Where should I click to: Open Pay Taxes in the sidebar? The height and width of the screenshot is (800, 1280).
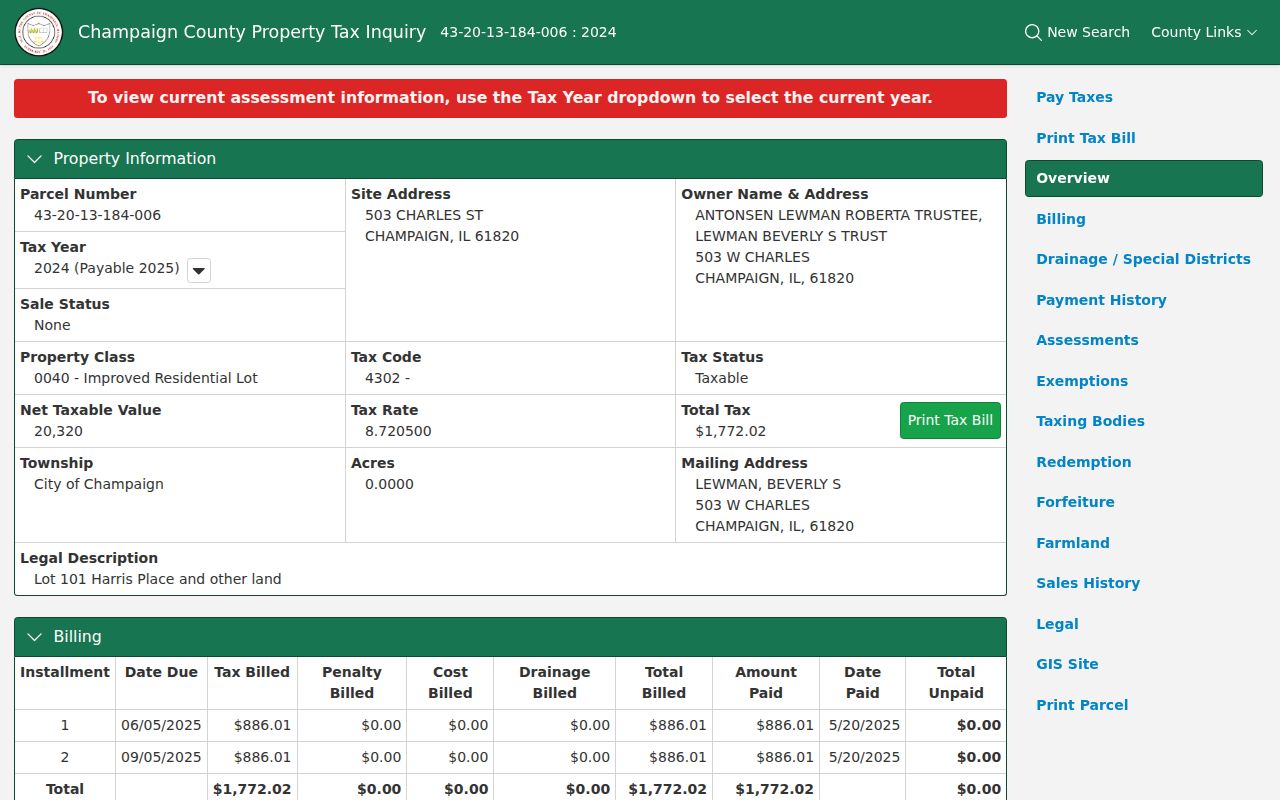1074,97
